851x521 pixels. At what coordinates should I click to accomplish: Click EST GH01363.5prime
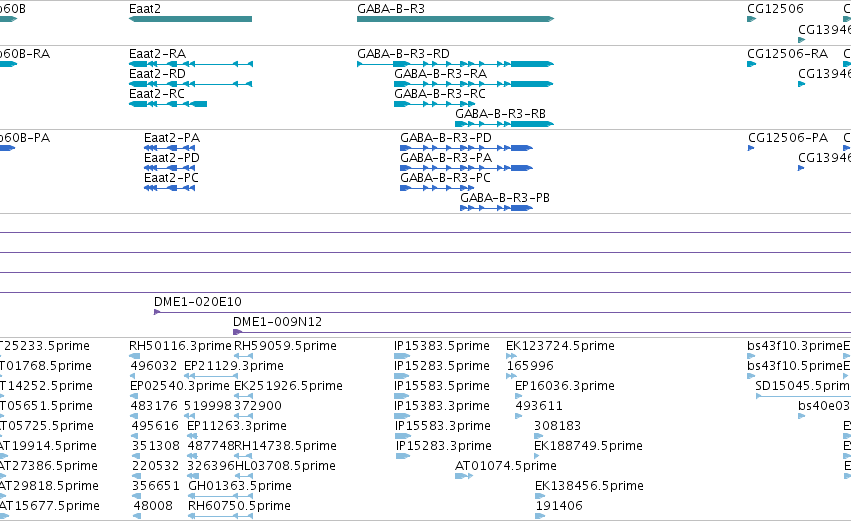coord(240,486)
